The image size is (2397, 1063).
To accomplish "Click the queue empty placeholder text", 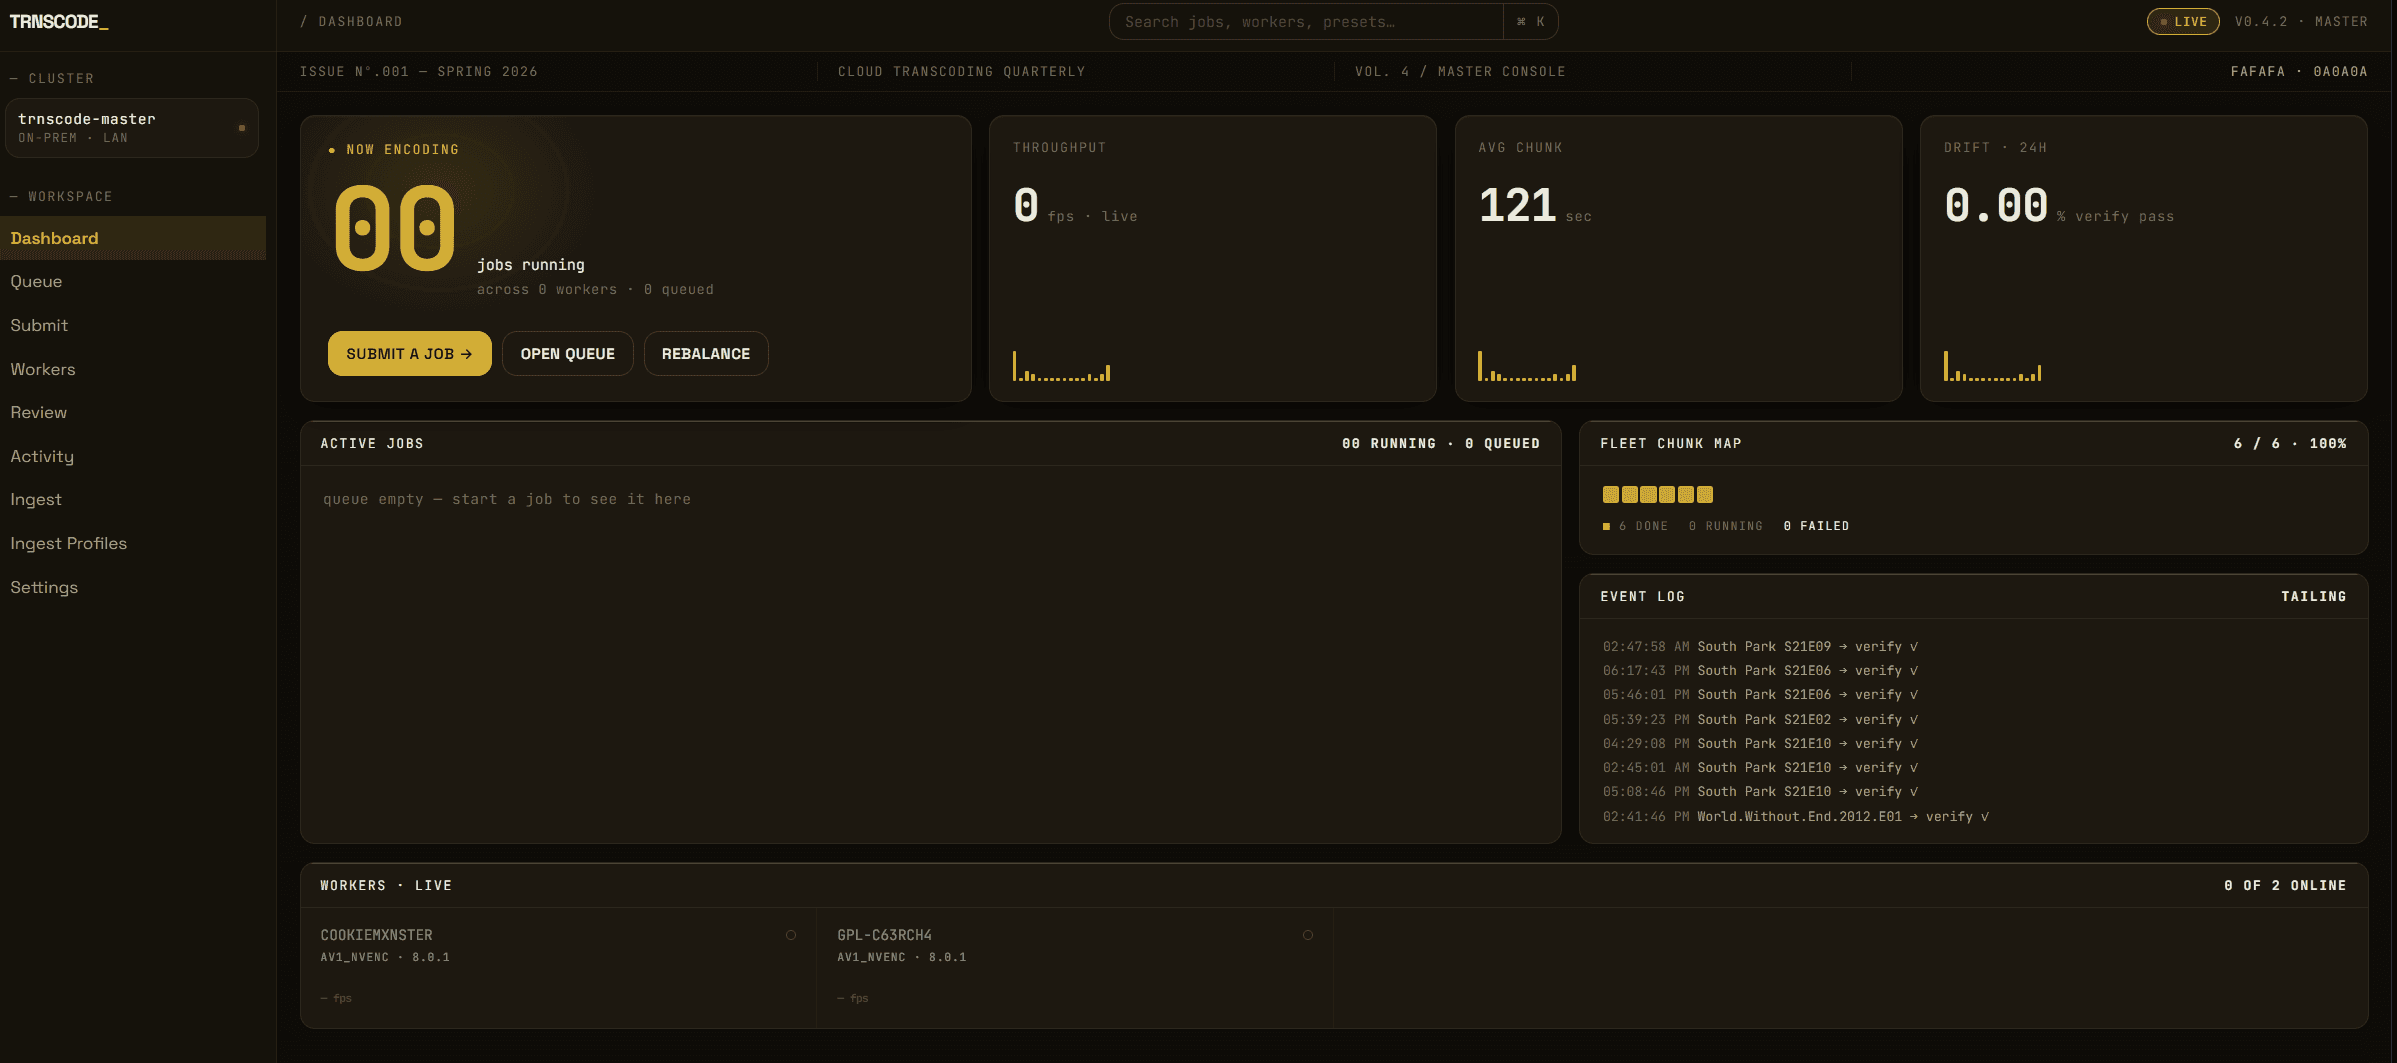I will click(507, 499).
